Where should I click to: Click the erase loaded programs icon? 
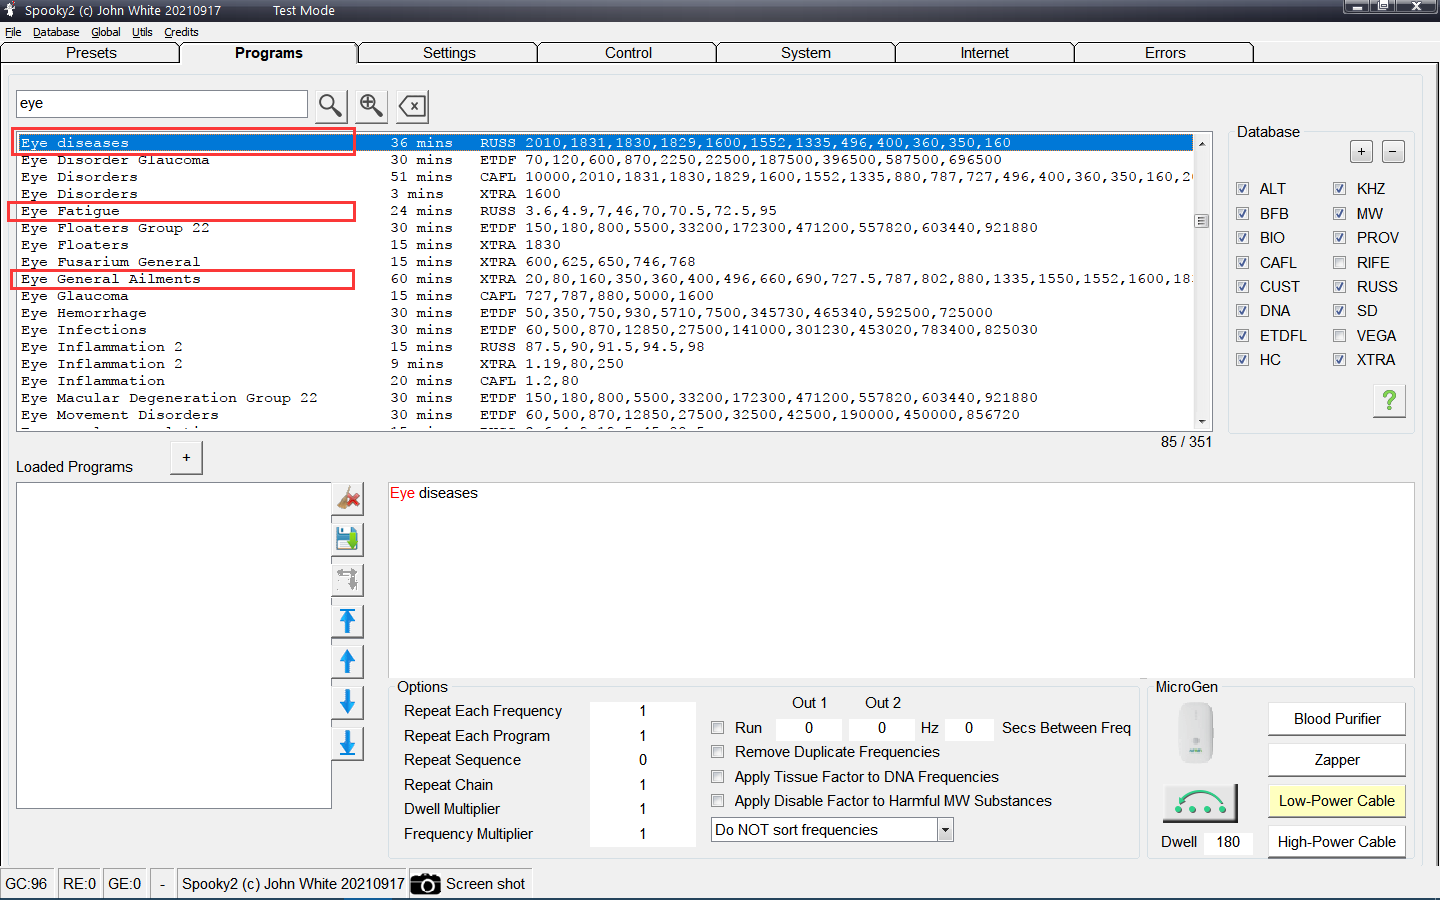point(347,498)
